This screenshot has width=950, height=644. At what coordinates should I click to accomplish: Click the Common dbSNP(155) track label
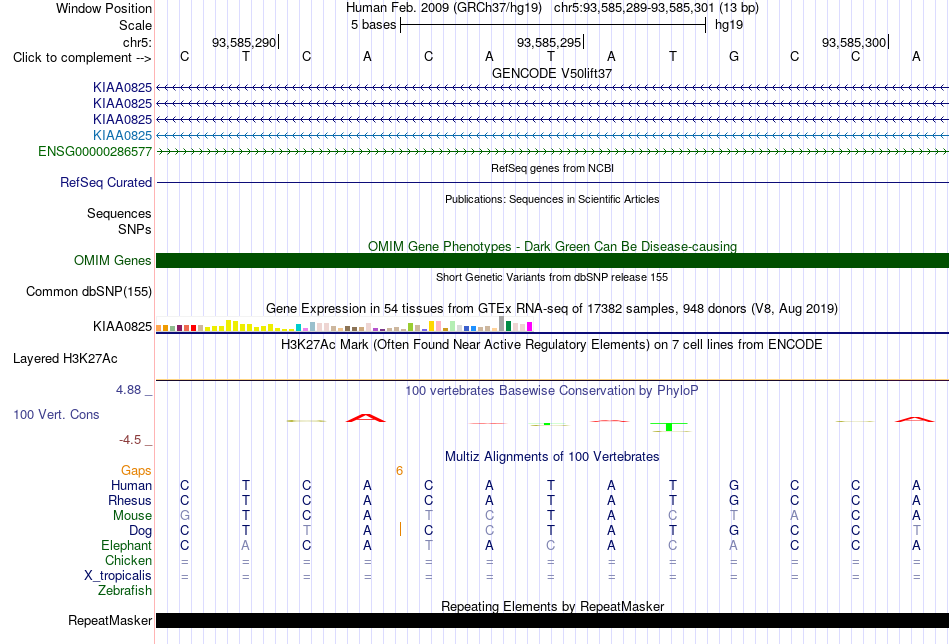(89, 291)
